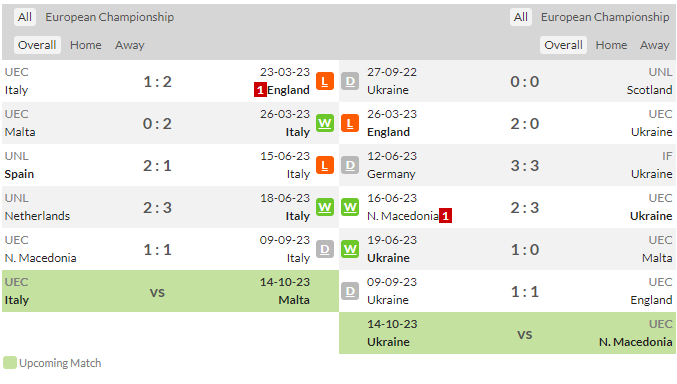The image size is (677, 384).
Task: Click the W badge next to Malta 0:2 Italy
Action: pos(325,123)
